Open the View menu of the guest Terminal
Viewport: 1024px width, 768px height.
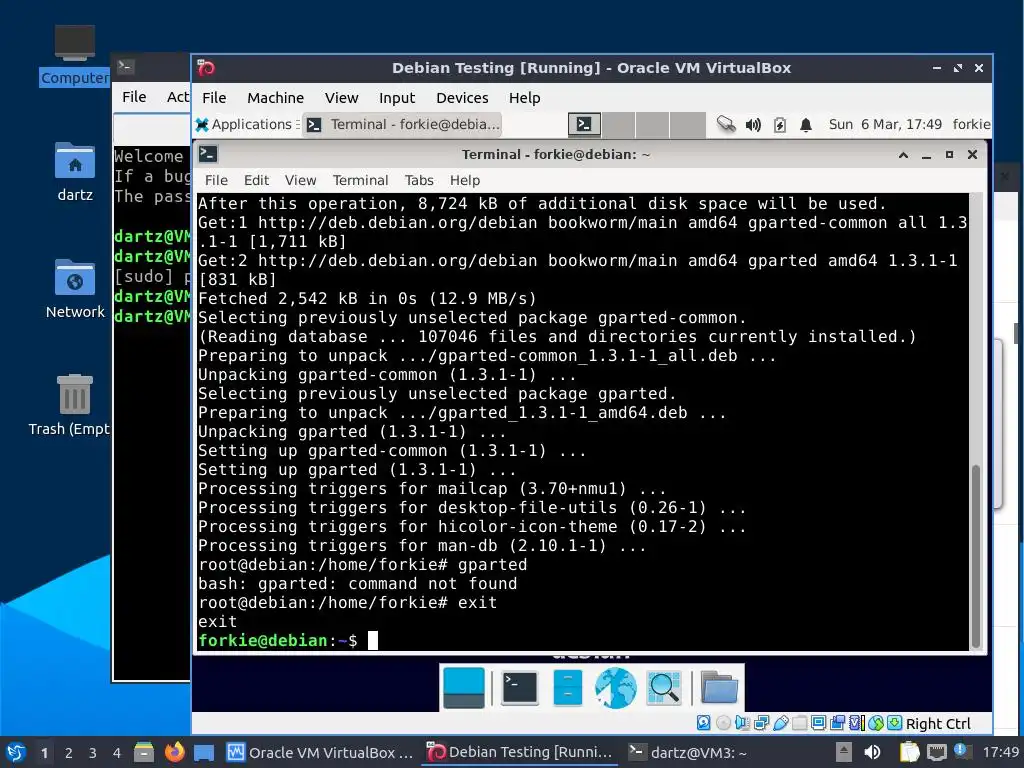(300, 180)
